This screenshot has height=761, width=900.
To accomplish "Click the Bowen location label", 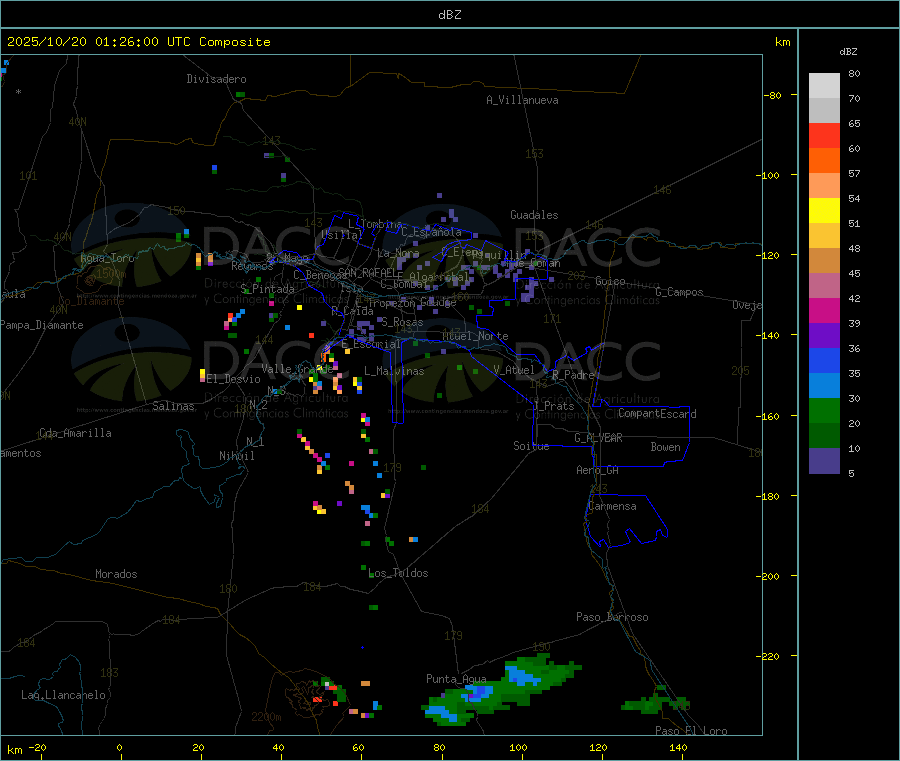I will click(665, 447).
